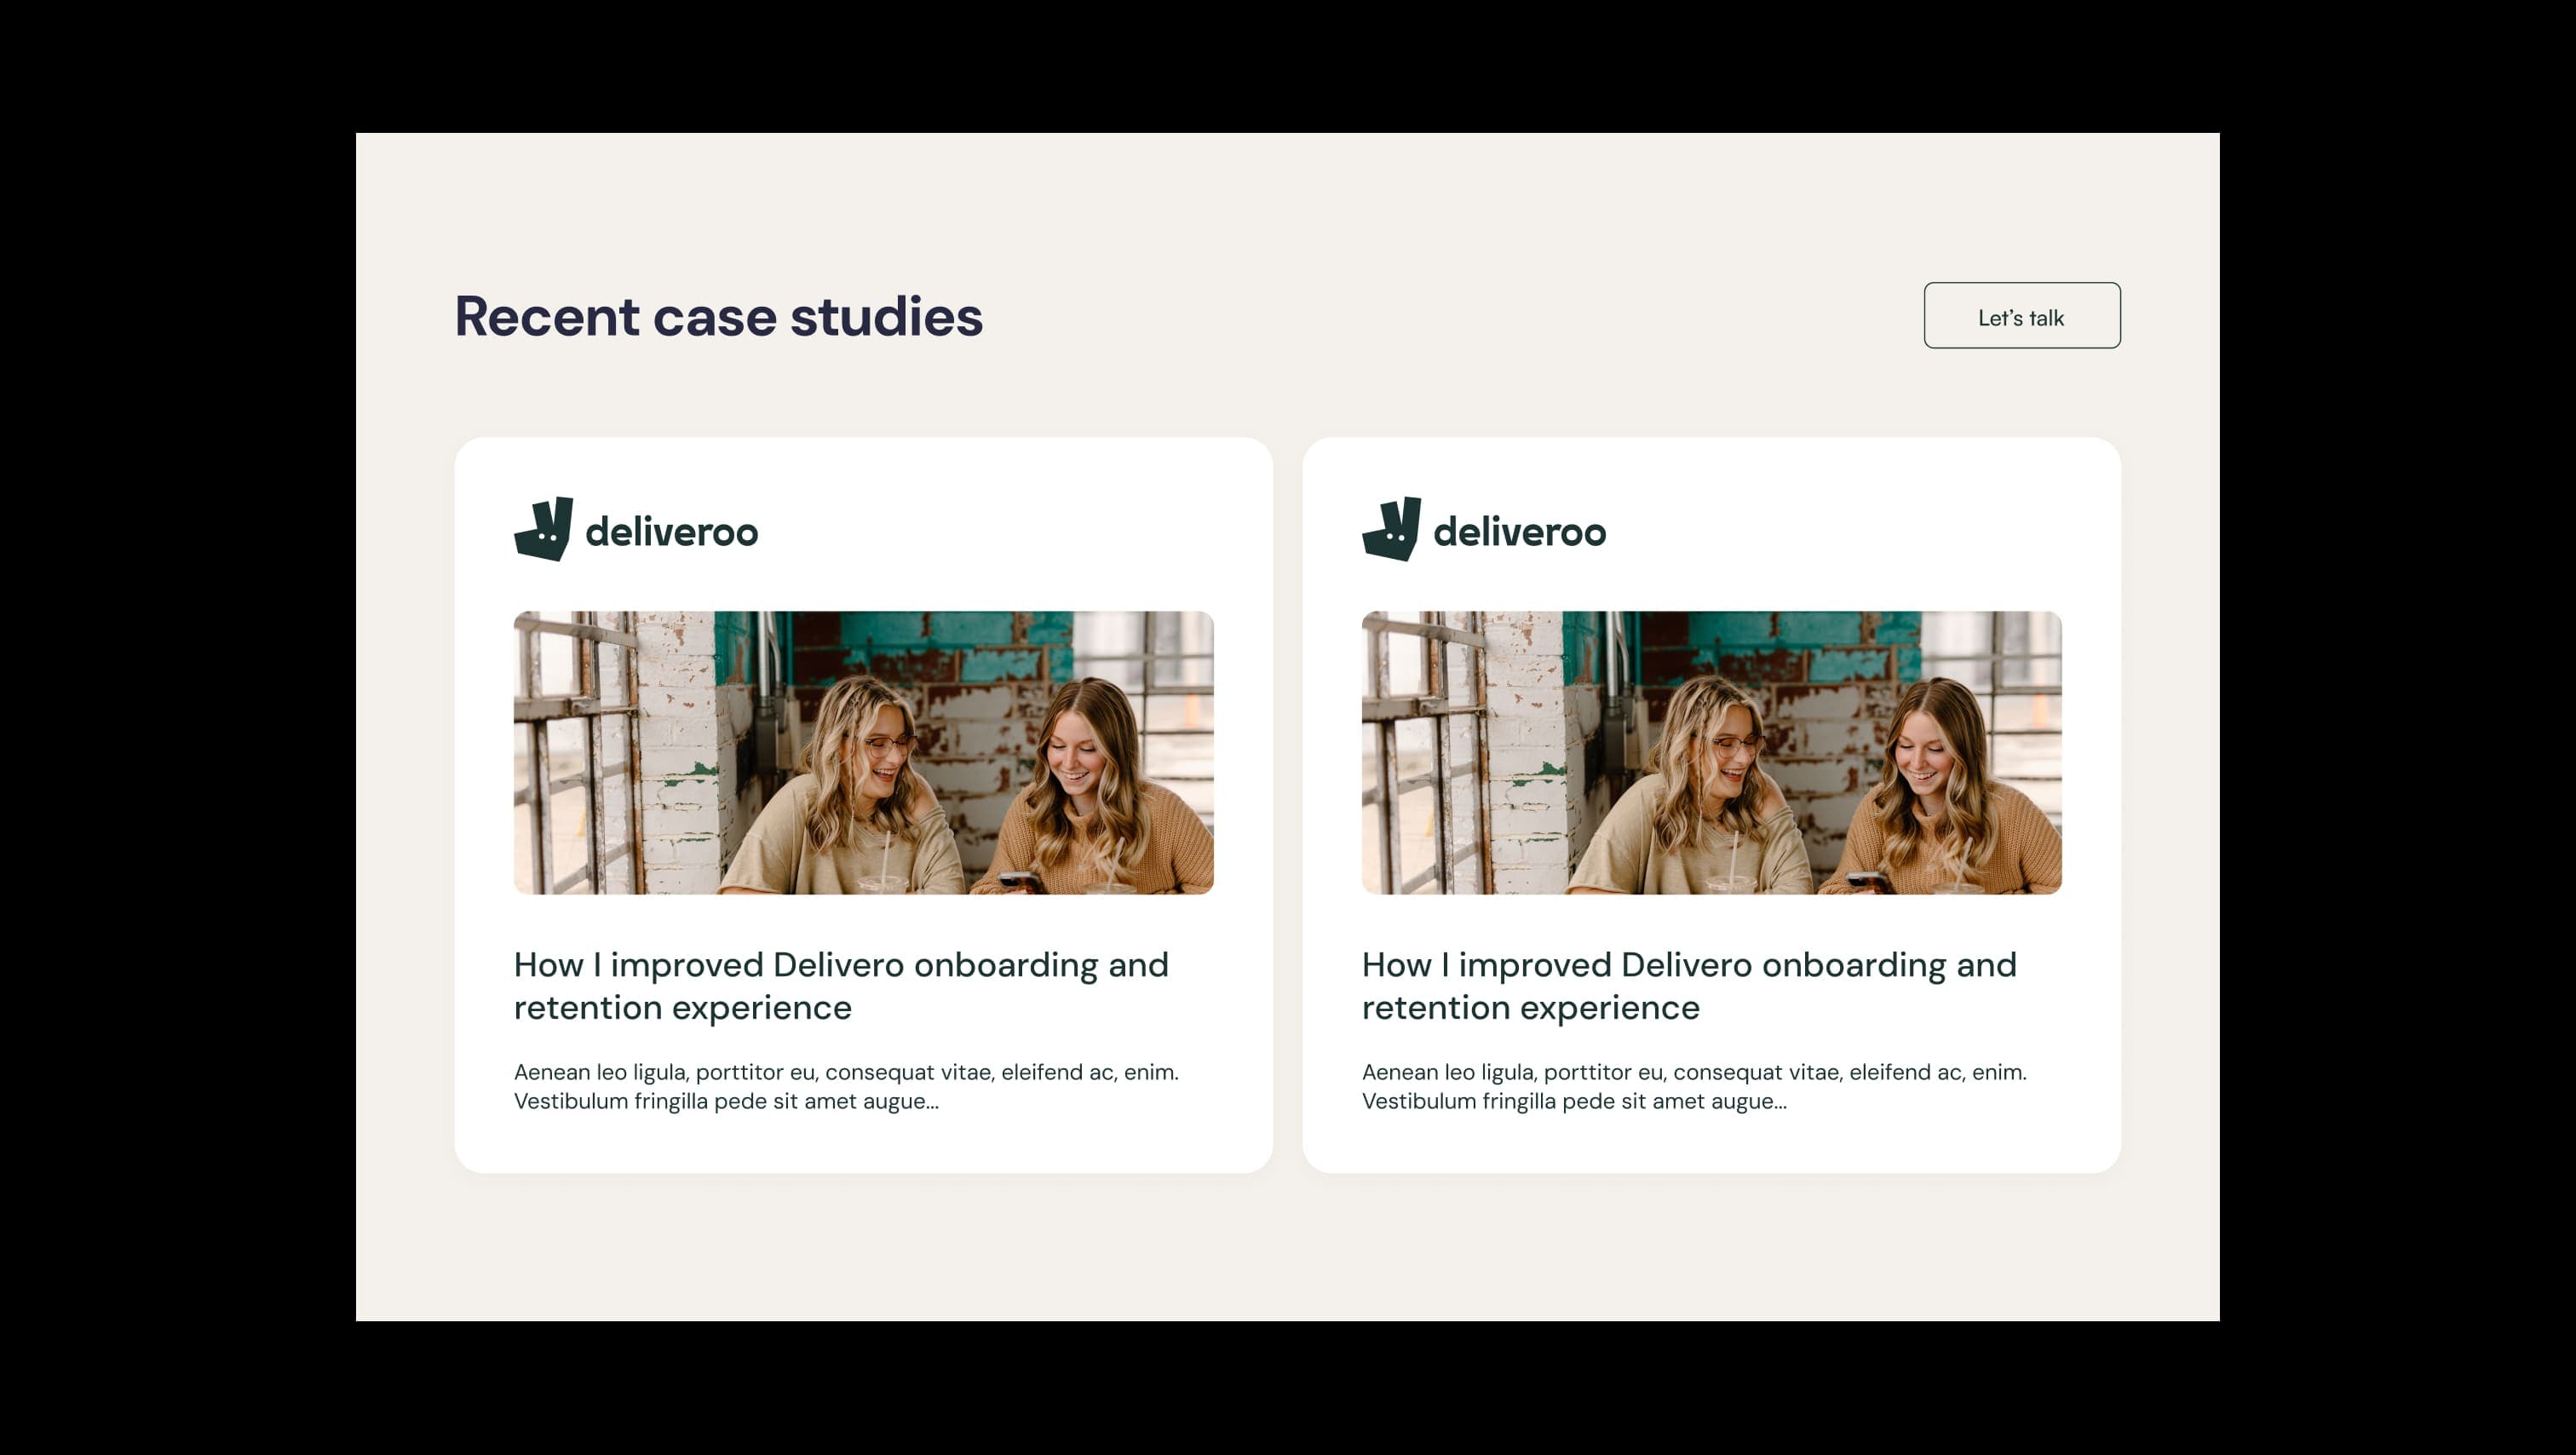Open the left card's photo thumbnail
The image size is (2576, 1455).
864,752
